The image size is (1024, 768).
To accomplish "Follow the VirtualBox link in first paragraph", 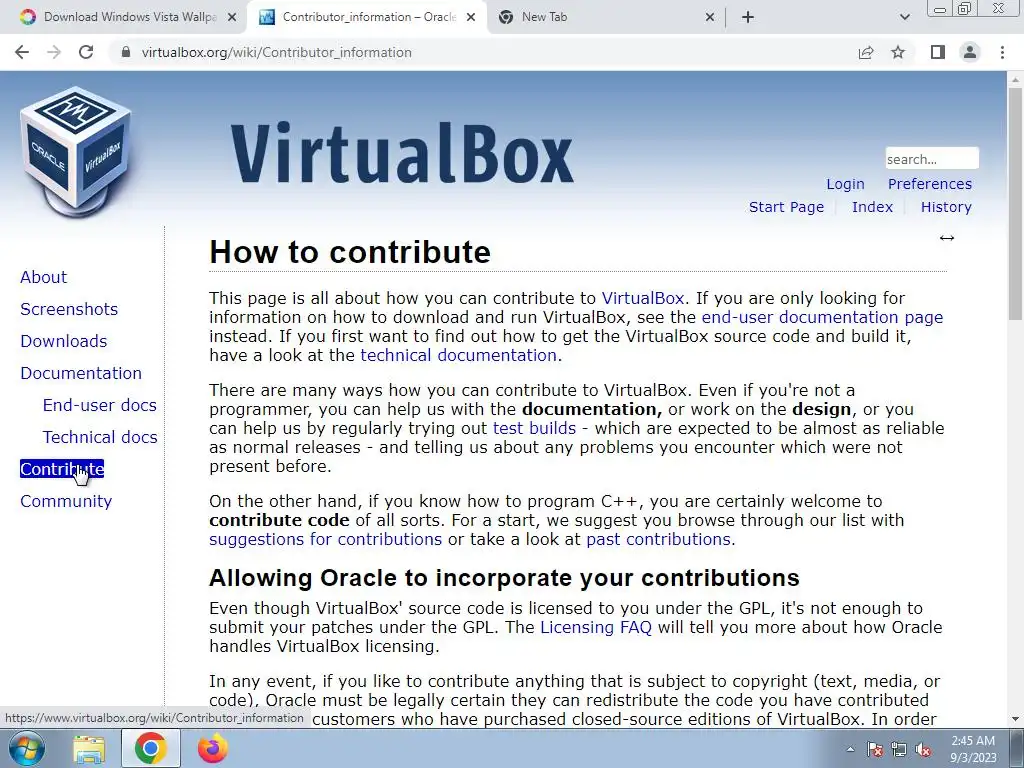I will pyautogui.click(x=643, y=298).
